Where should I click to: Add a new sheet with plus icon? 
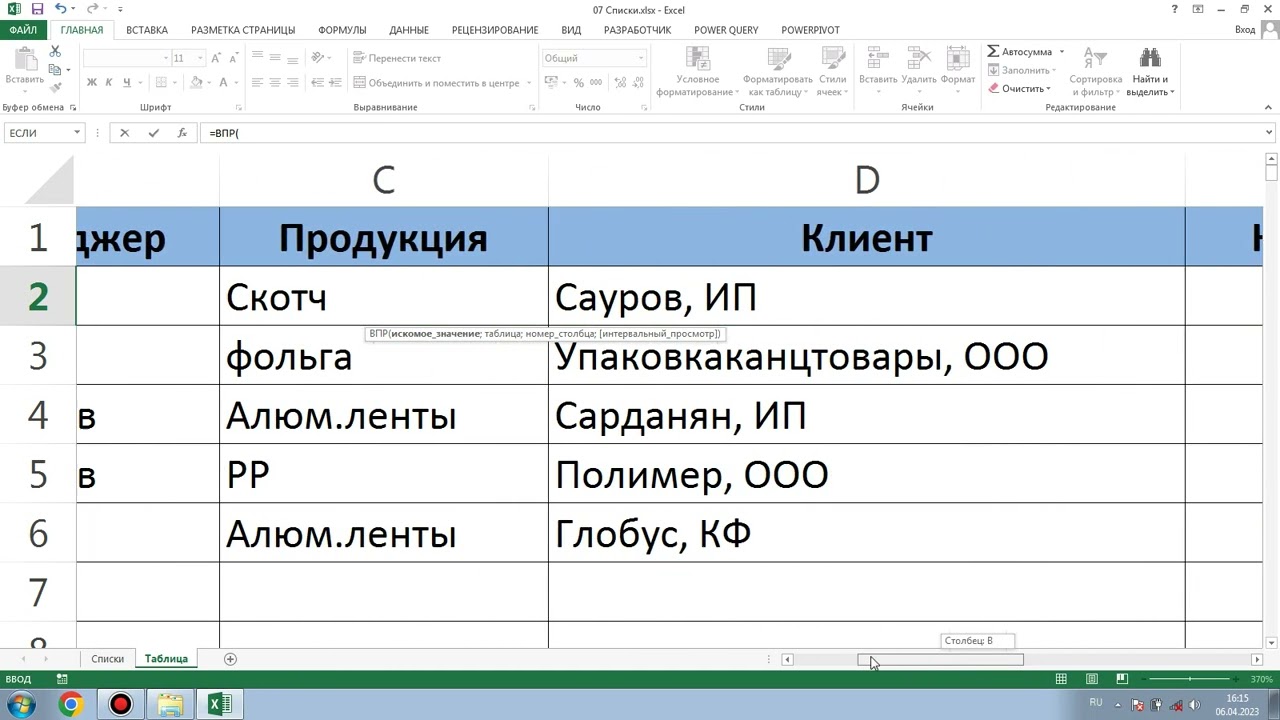coord(230,659)
